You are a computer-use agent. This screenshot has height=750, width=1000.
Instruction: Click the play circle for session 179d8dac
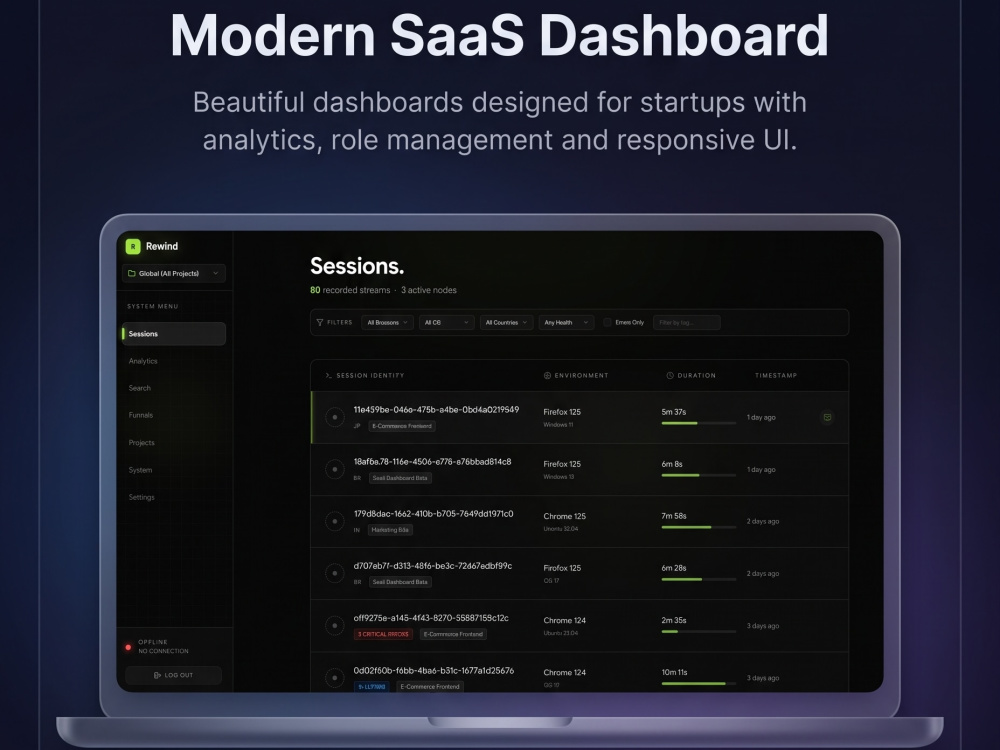coord(335,521)
